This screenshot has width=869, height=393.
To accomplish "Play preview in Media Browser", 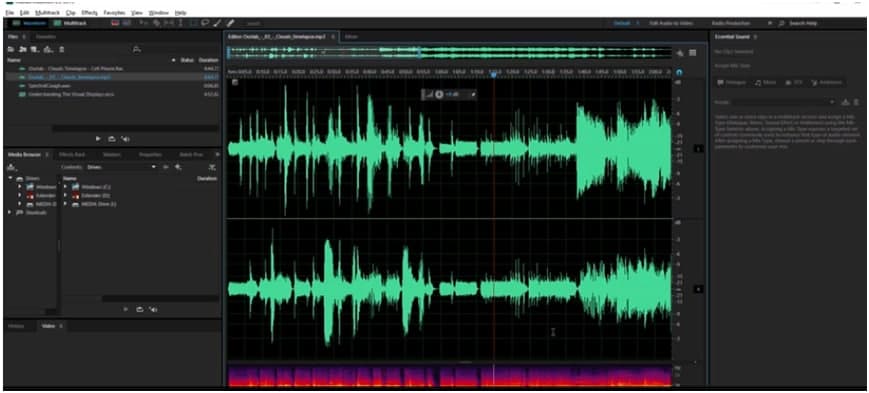I will (x=125, y=309).
